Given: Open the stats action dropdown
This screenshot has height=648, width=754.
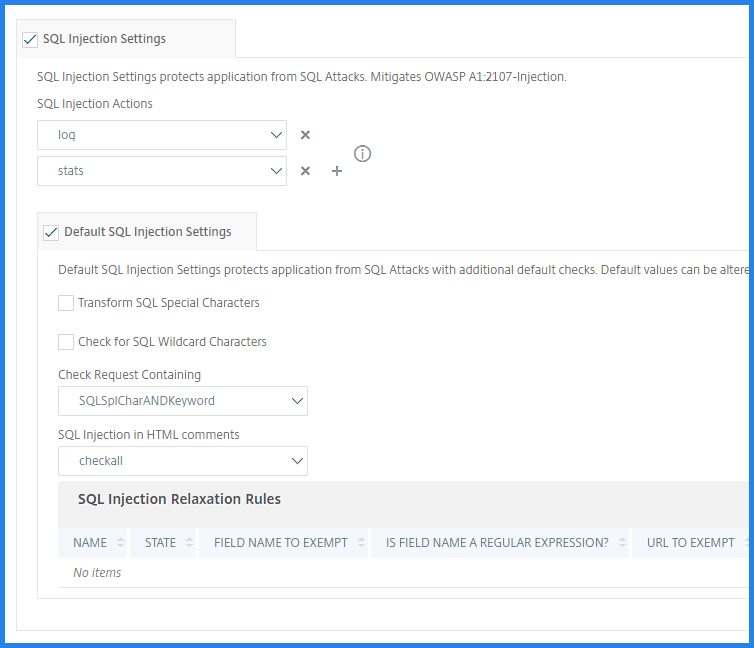Looking at the screenshot, I should [x=162, y=171].
